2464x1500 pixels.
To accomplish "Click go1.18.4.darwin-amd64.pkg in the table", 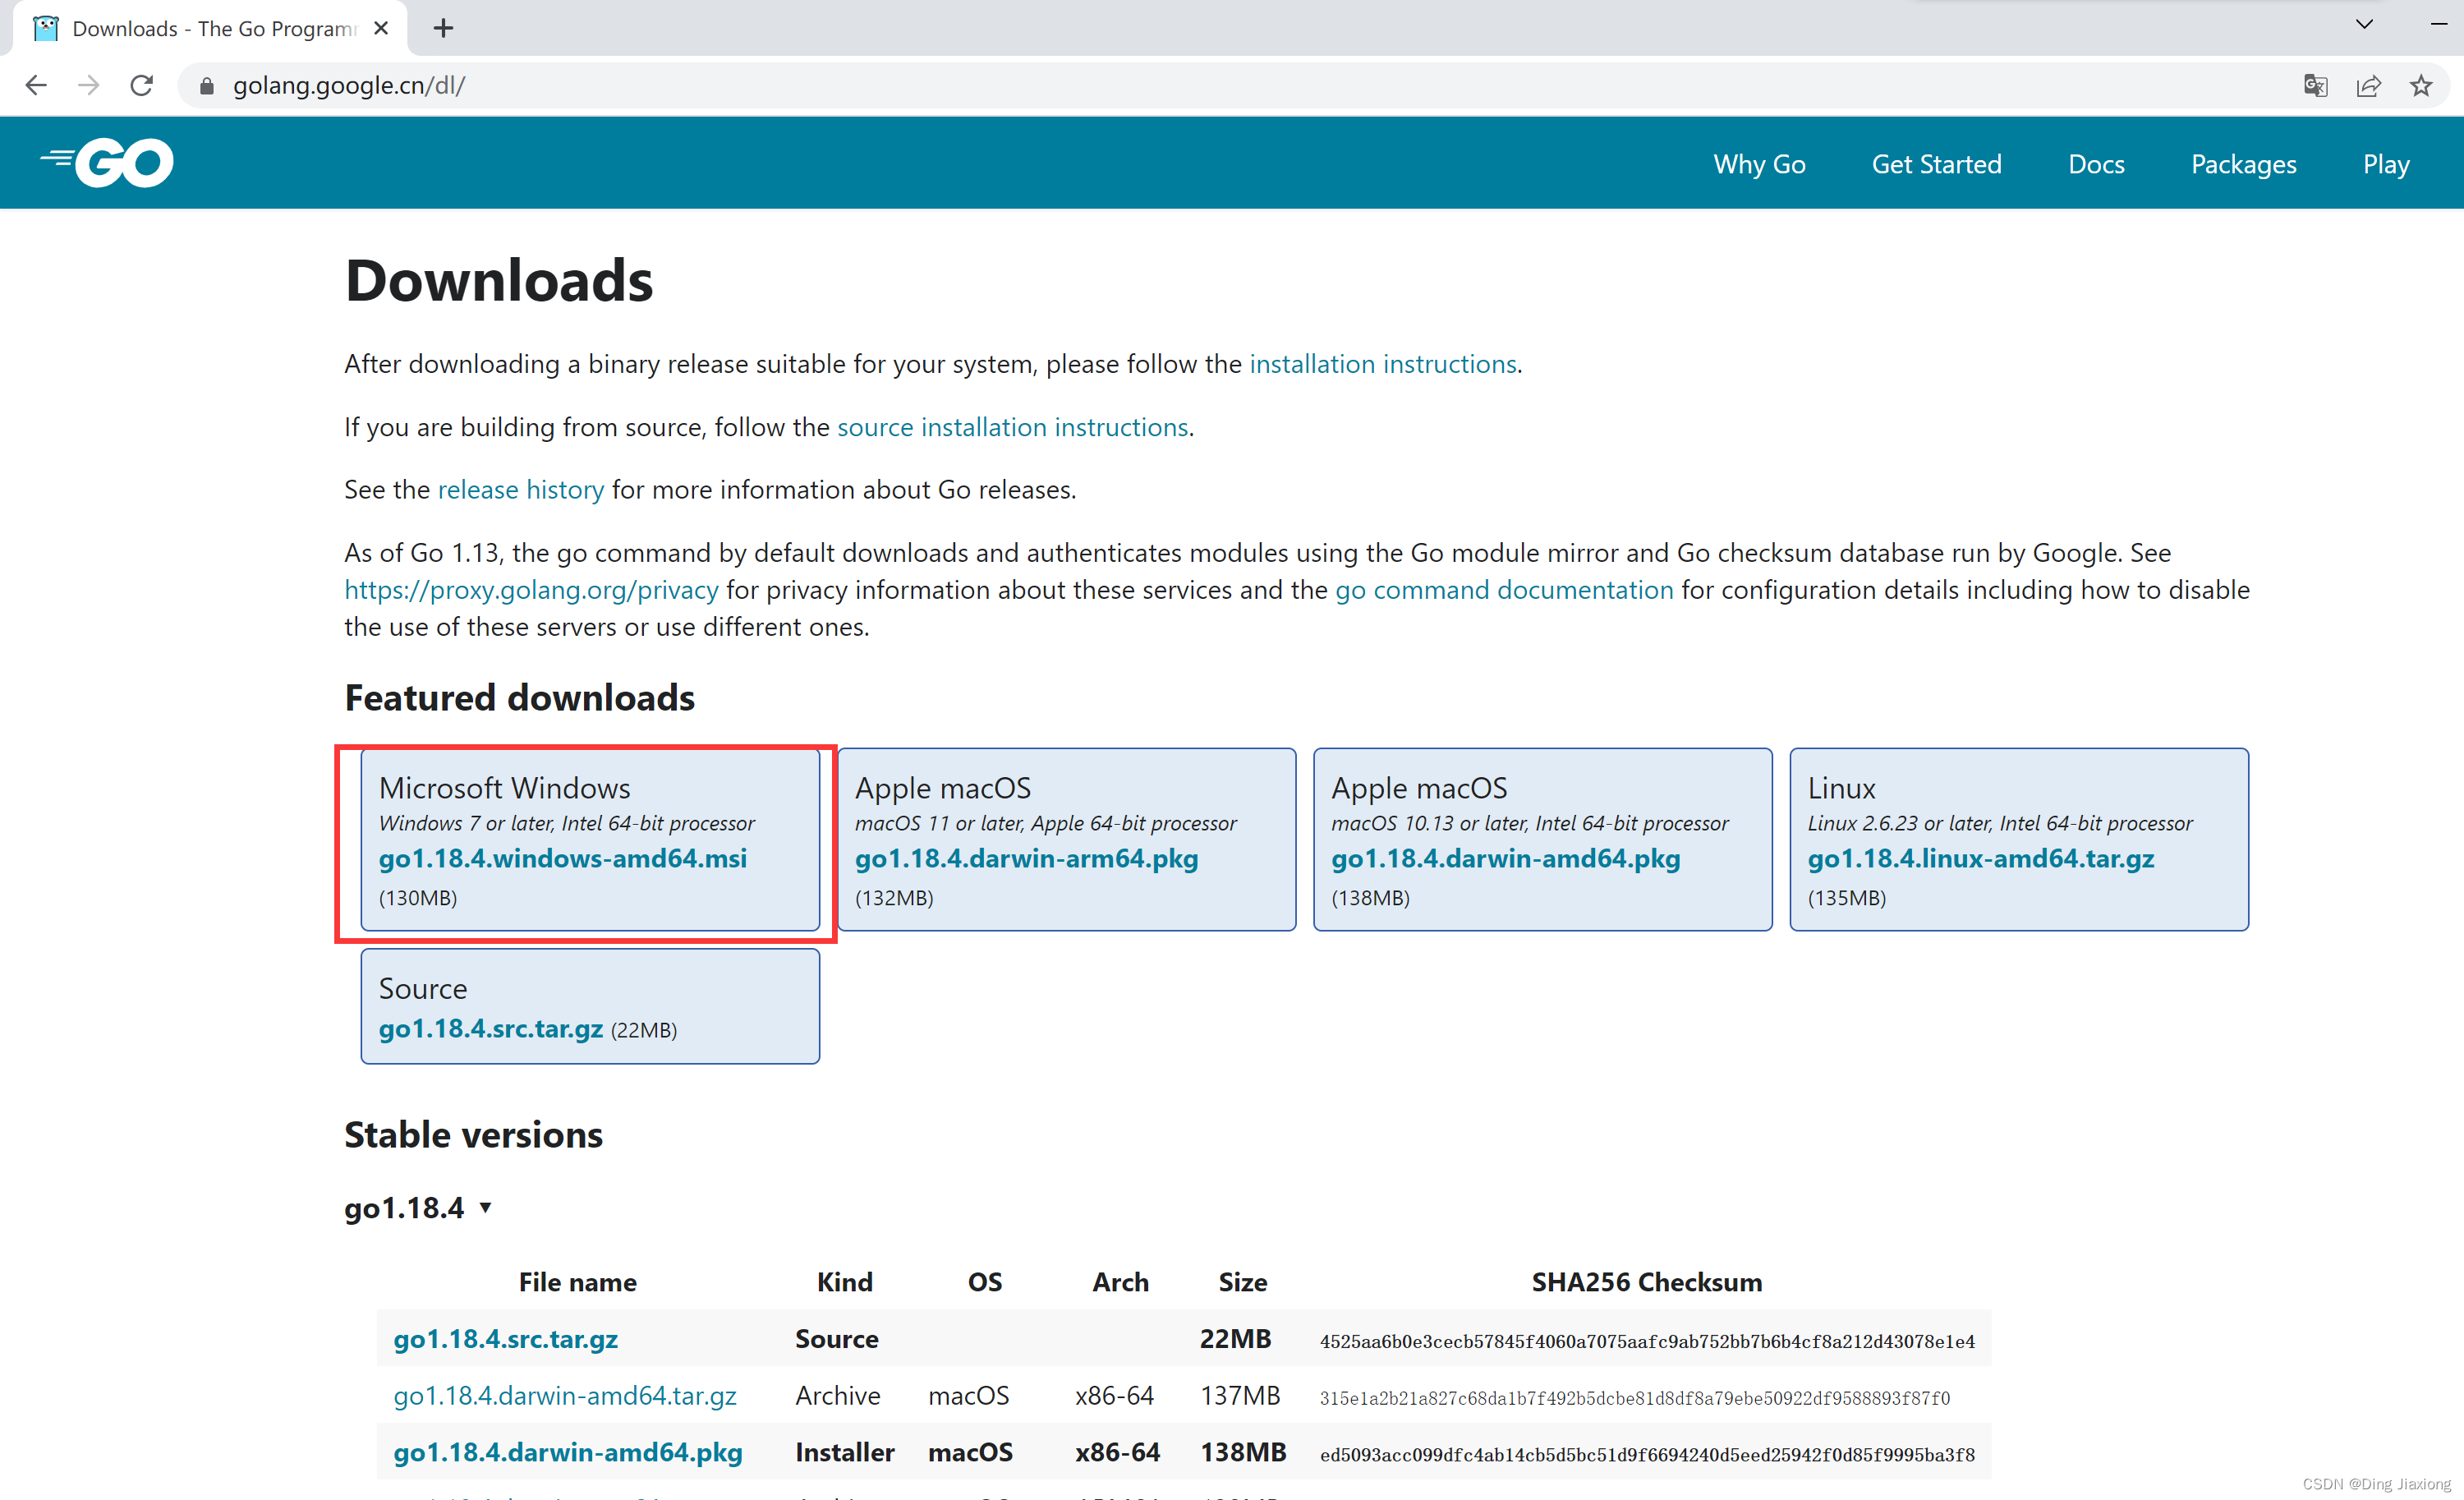I will click(x=567, y=1452).
